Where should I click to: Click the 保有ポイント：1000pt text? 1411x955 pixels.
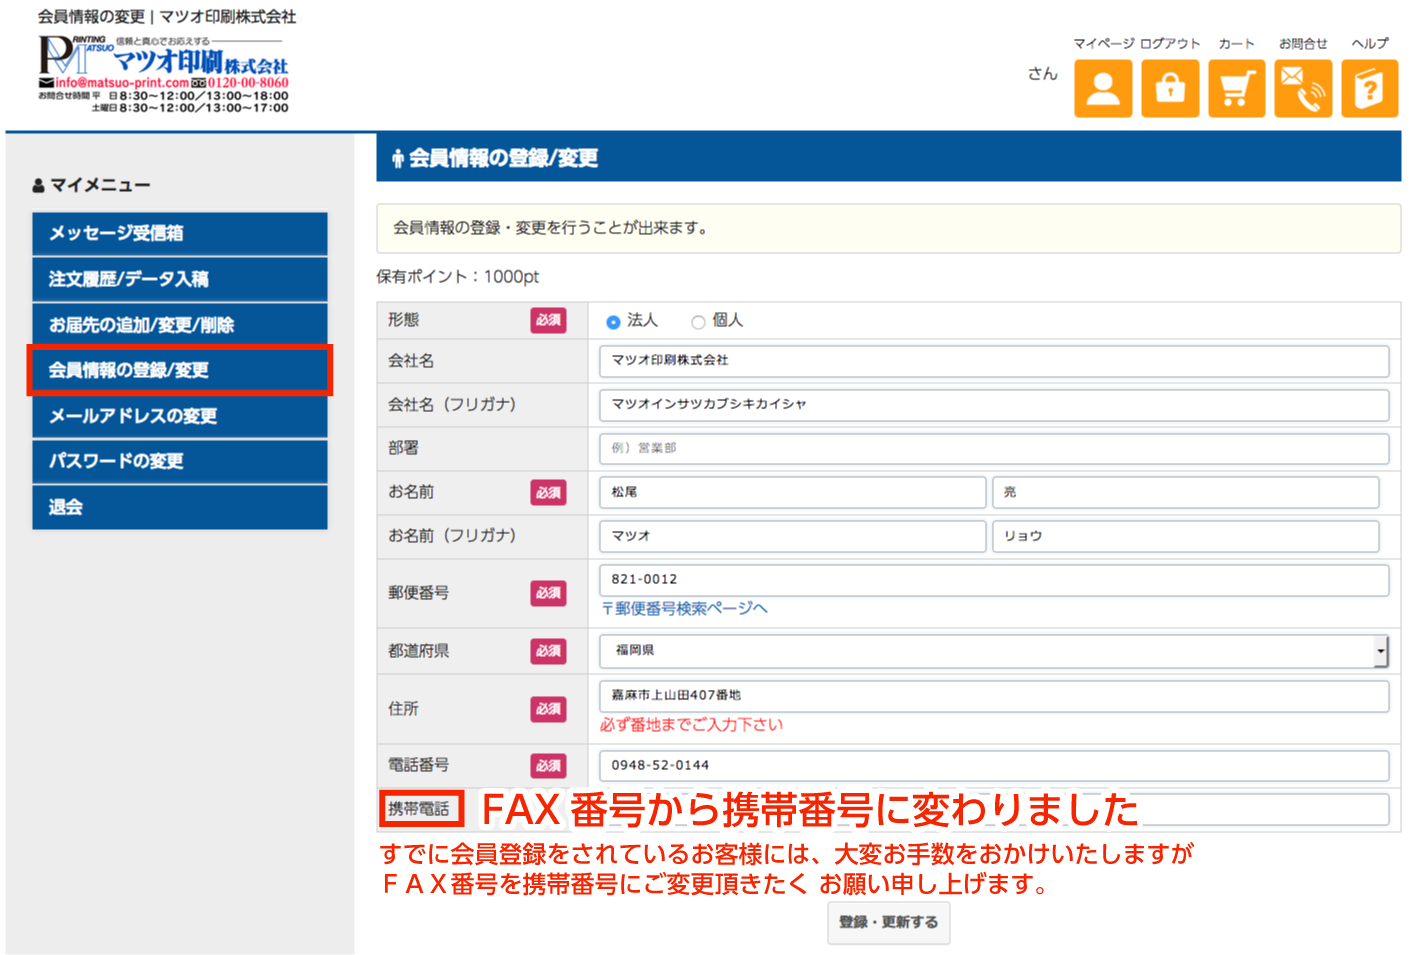click(x=458, y=277)
